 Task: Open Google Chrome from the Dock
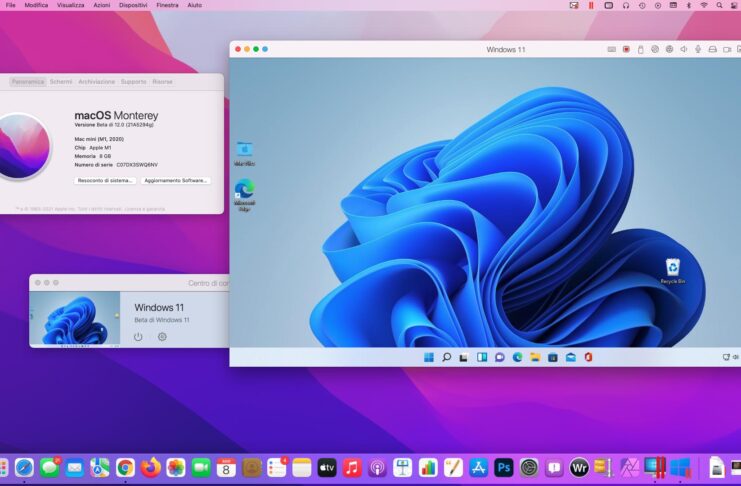(125, 468)
